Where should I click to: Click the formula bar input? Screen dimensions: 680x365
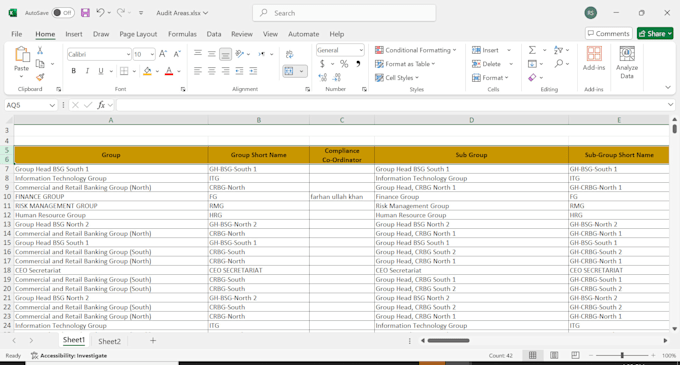(x=392, y=105)
